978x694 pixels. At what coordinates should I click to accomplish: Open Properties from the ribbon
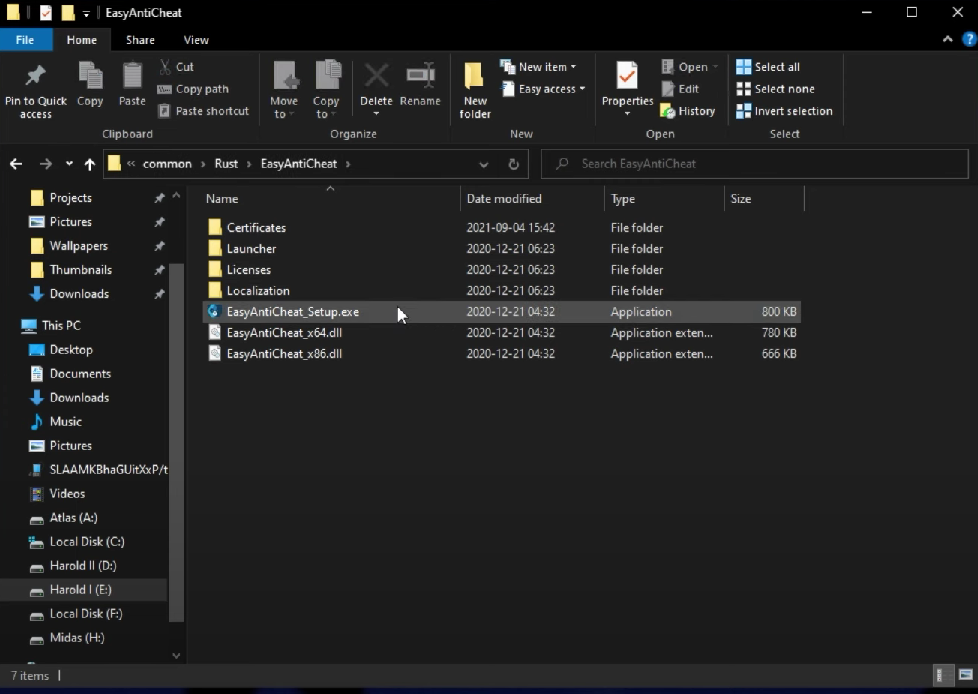point(627,77)
